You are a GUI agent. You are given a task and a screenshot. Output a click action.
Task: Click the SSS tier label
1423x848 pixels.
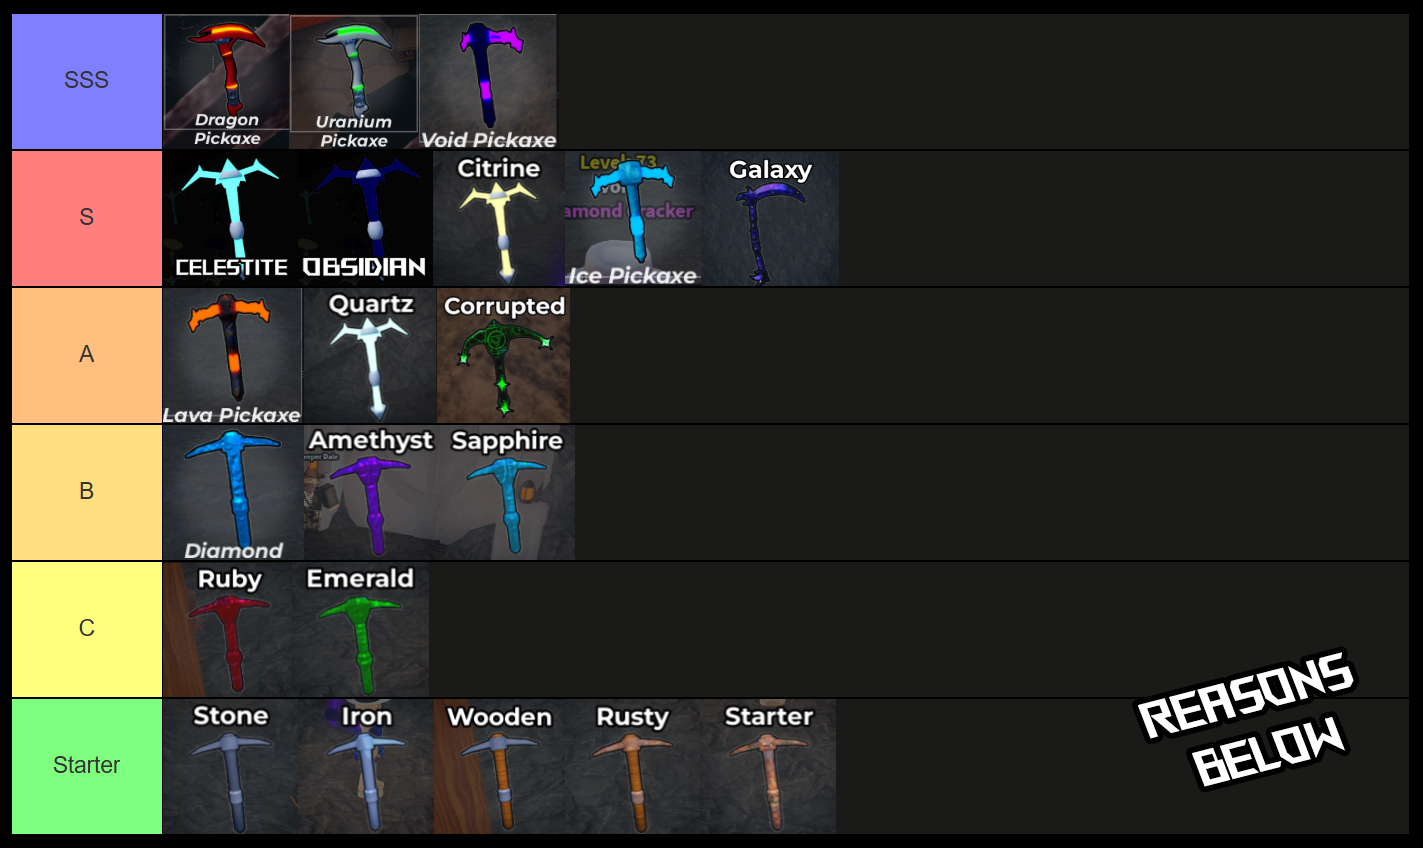click(87, 81)
